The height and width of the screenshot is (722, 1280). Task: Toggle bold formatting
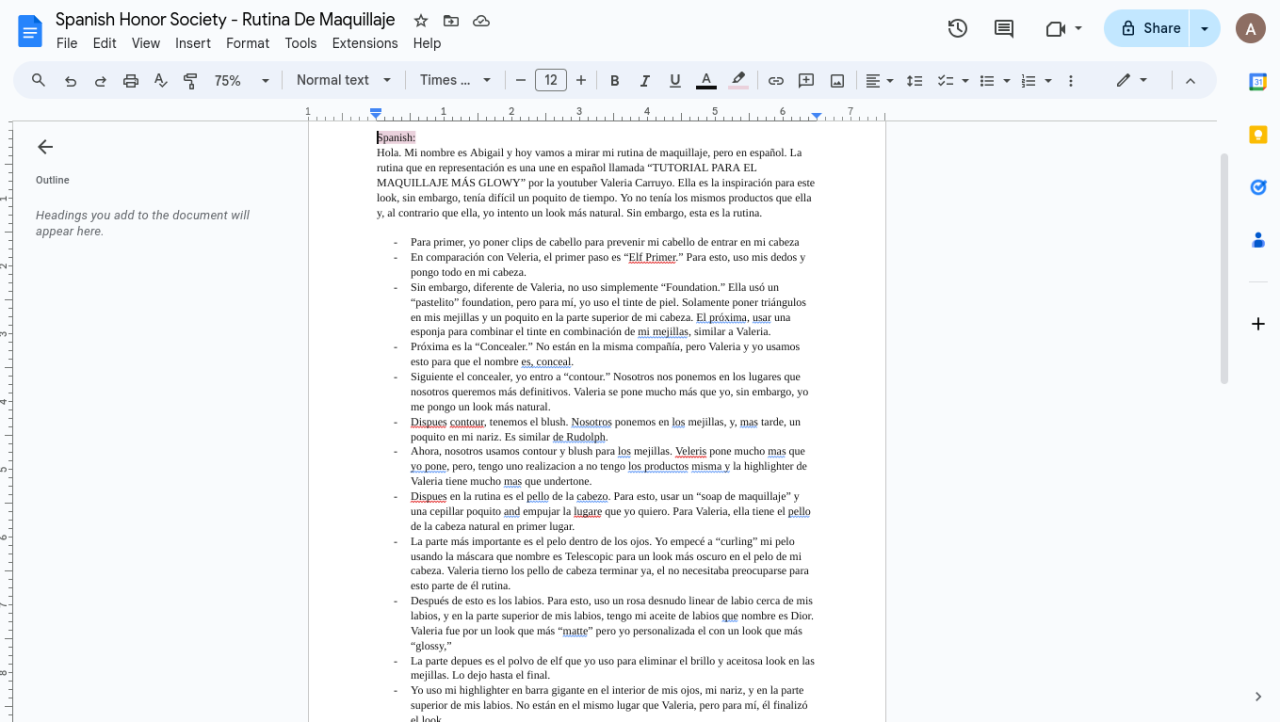615,81
